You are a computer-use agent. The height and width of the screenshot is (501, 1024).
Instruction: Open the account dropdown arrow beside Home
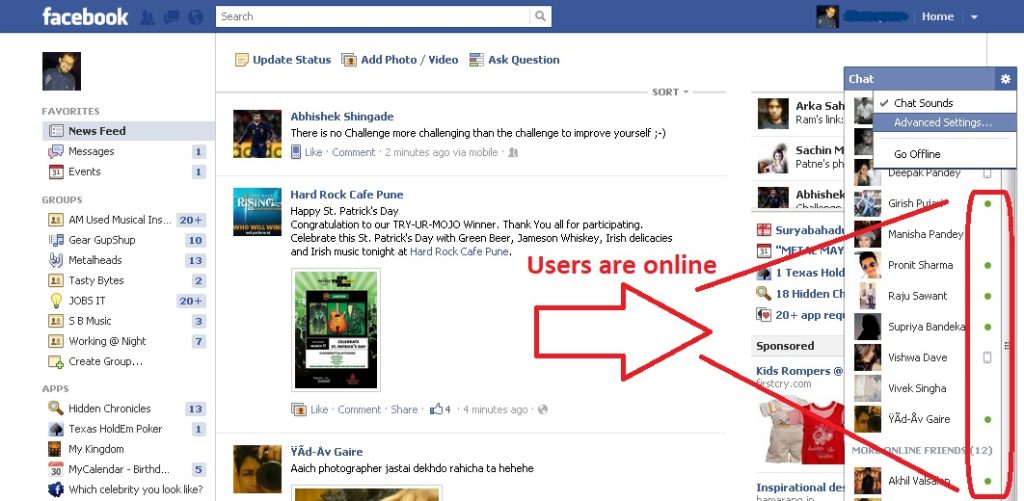(x=974, y=17)
